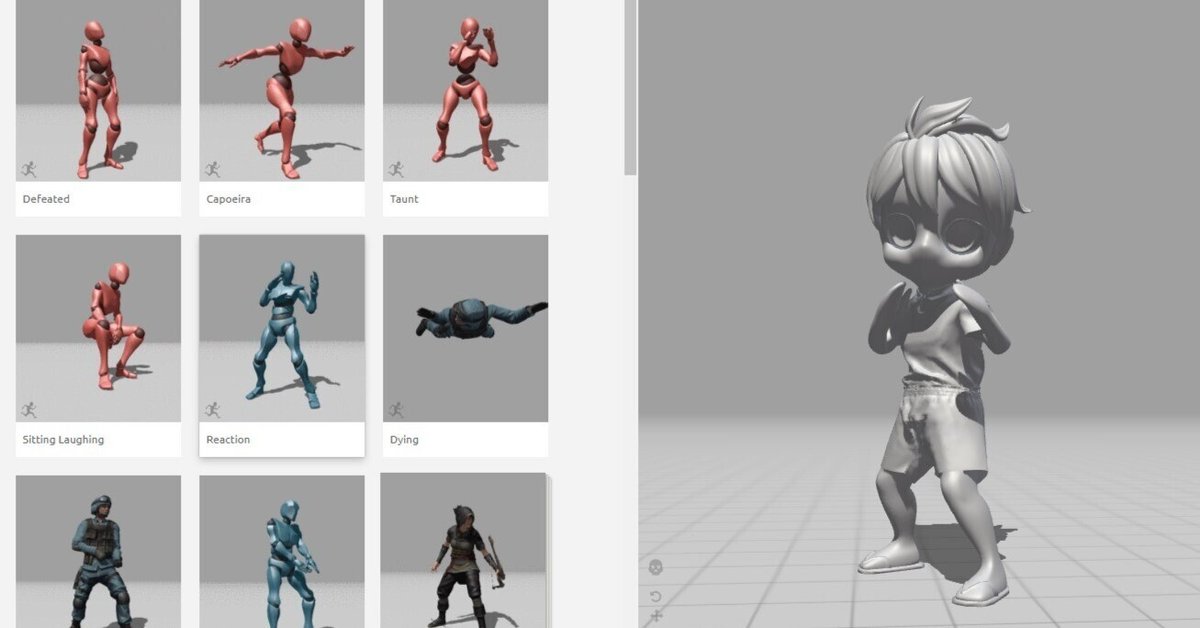Select the Defeated animation thumbnail
1200x628 pixels.
[97, 90]
